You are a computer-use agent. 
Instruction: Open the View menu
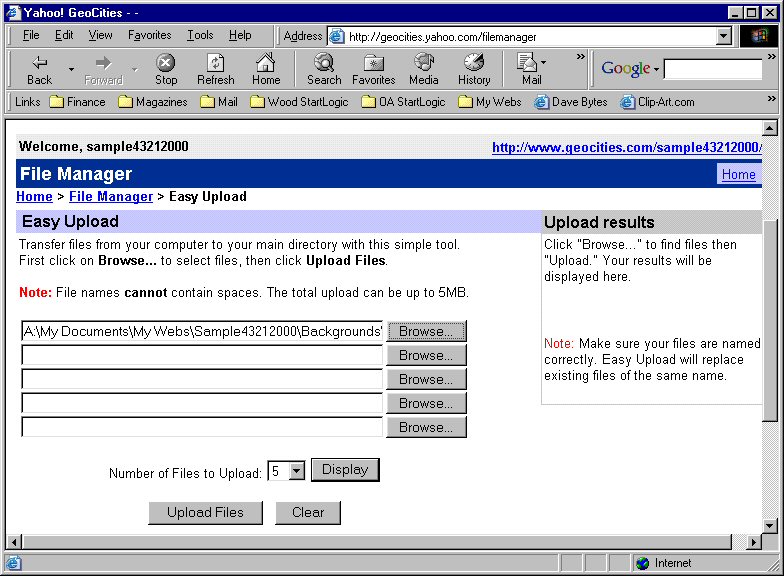click(x=100, y=35)
